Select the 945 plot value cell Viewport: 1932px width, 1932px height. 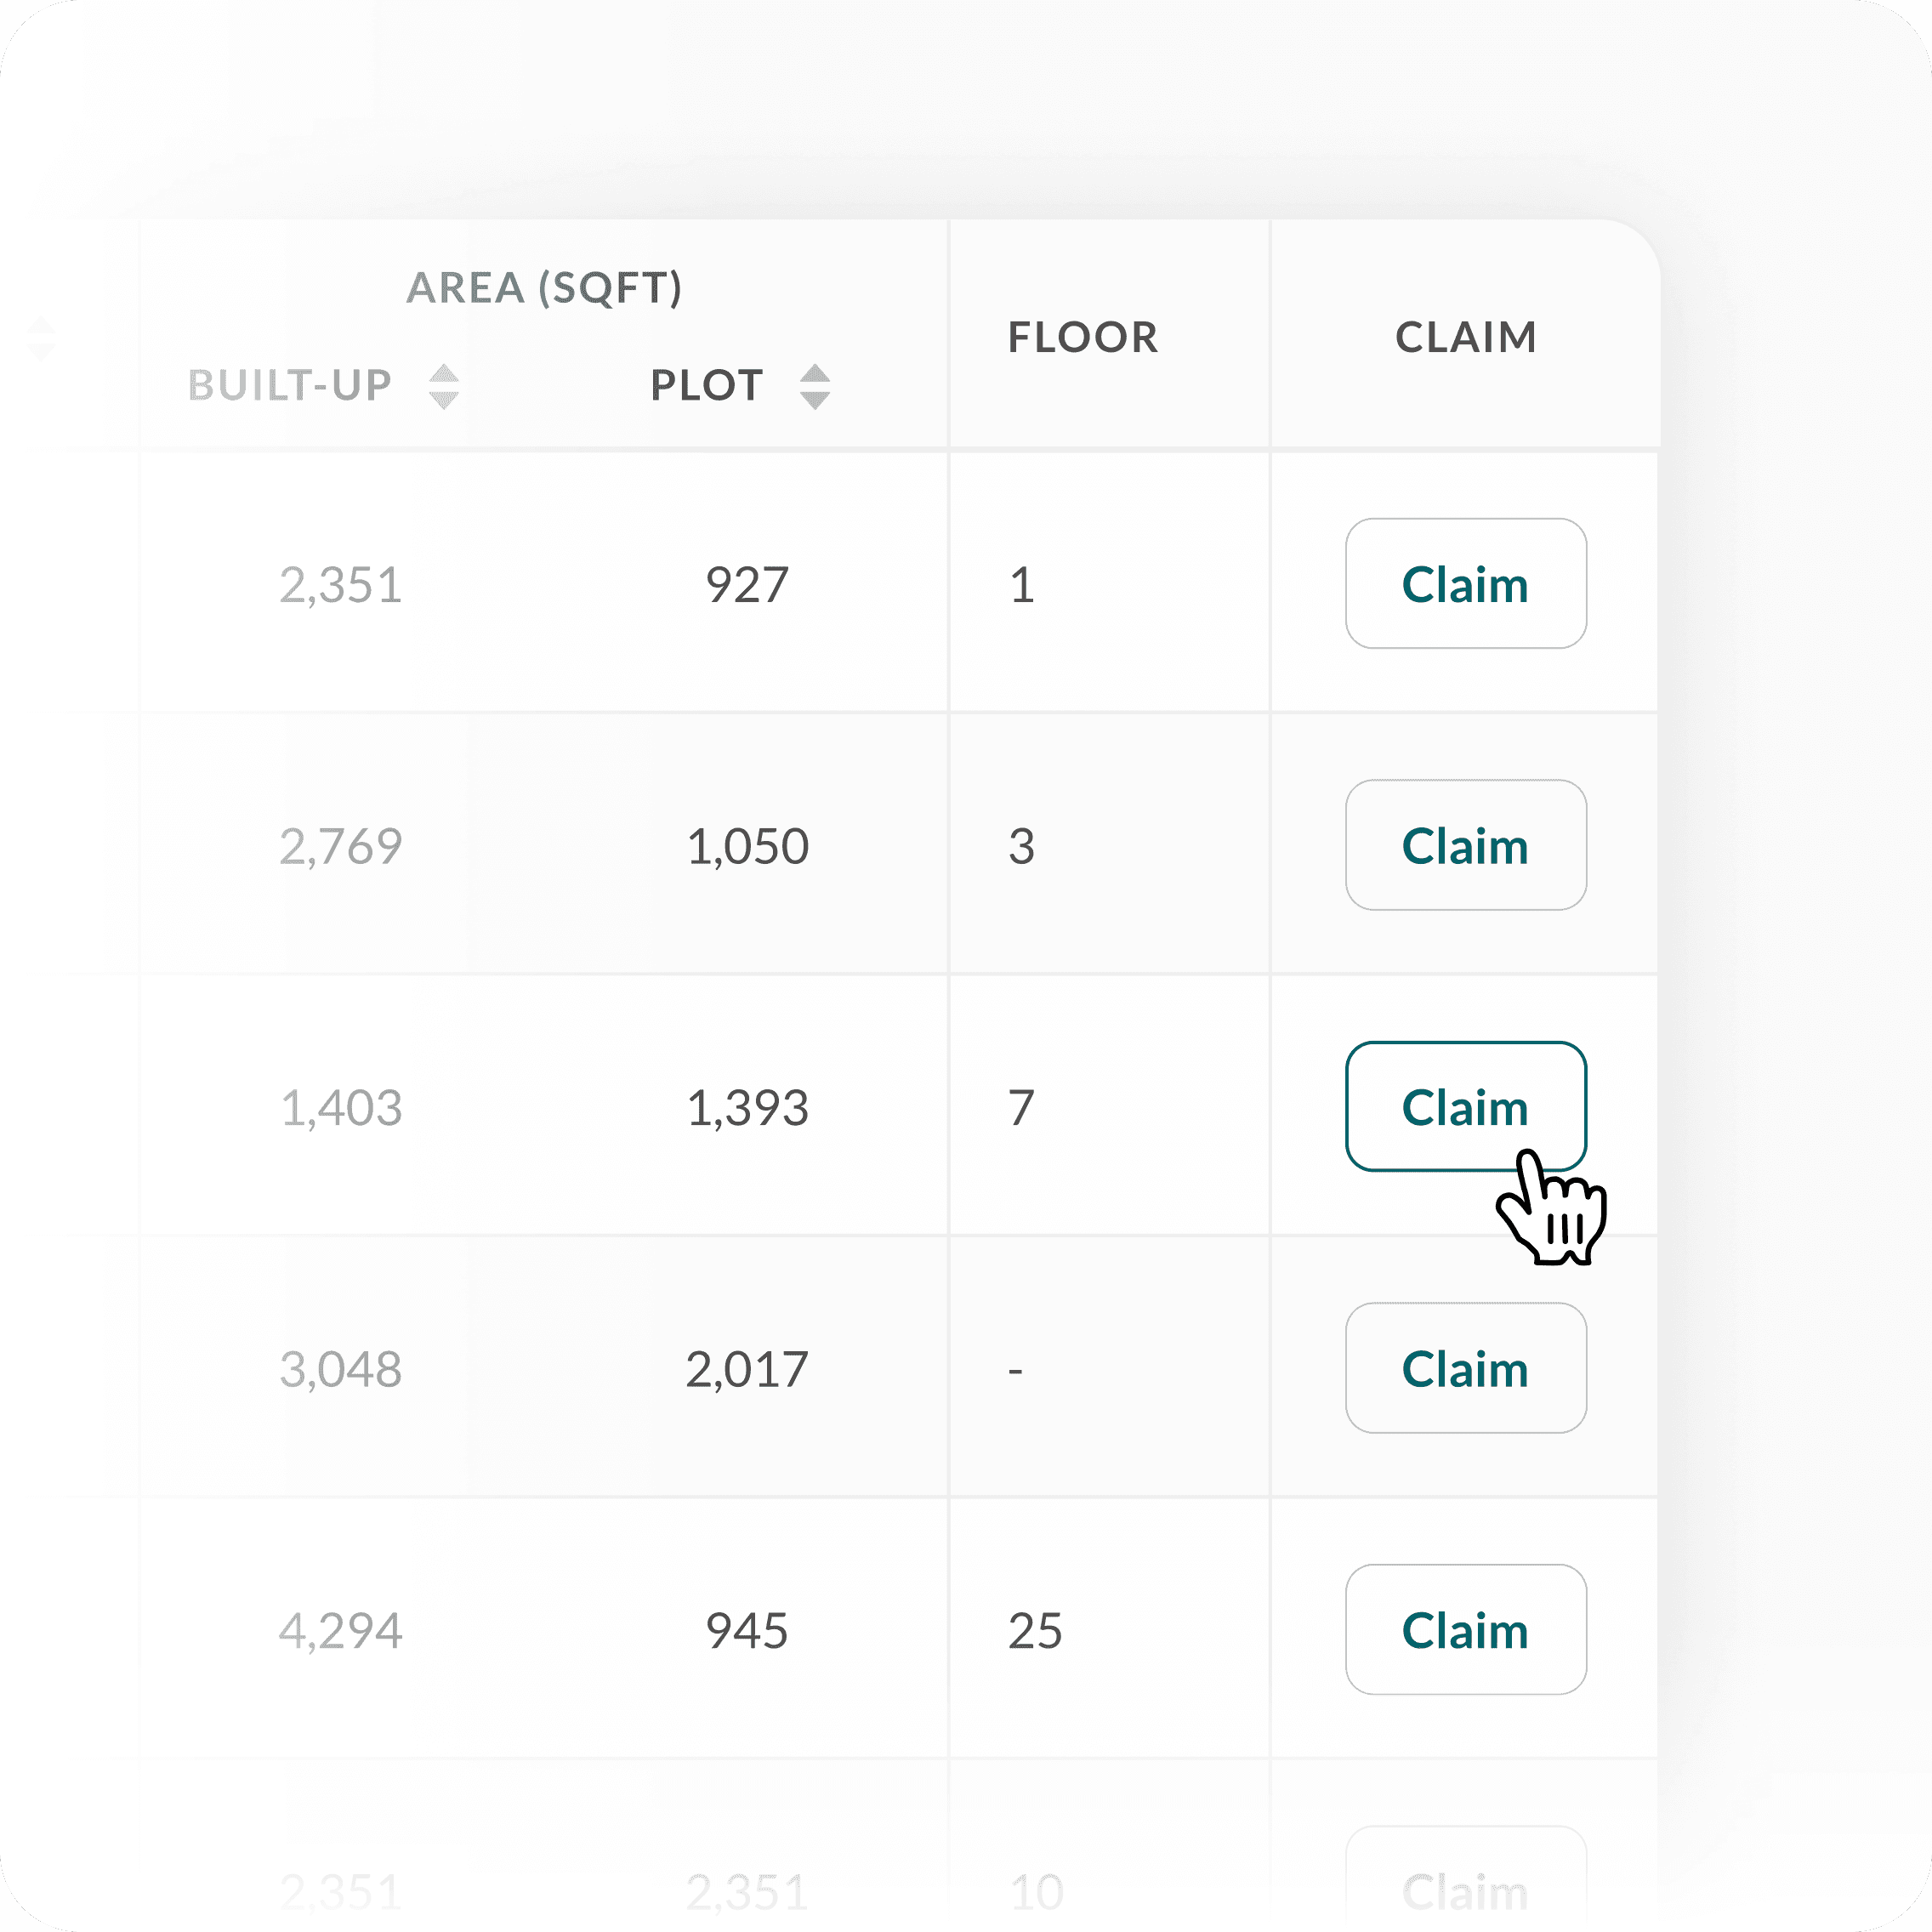click(x=747, y=1631)
